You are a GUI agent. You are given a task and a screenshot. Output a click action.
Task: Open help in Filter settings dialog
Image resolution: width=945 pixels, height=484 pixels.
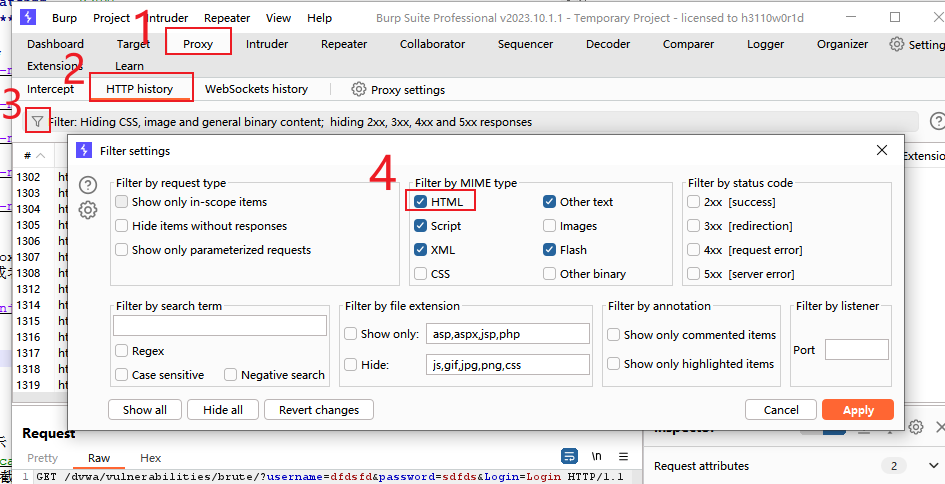point(88,185)
